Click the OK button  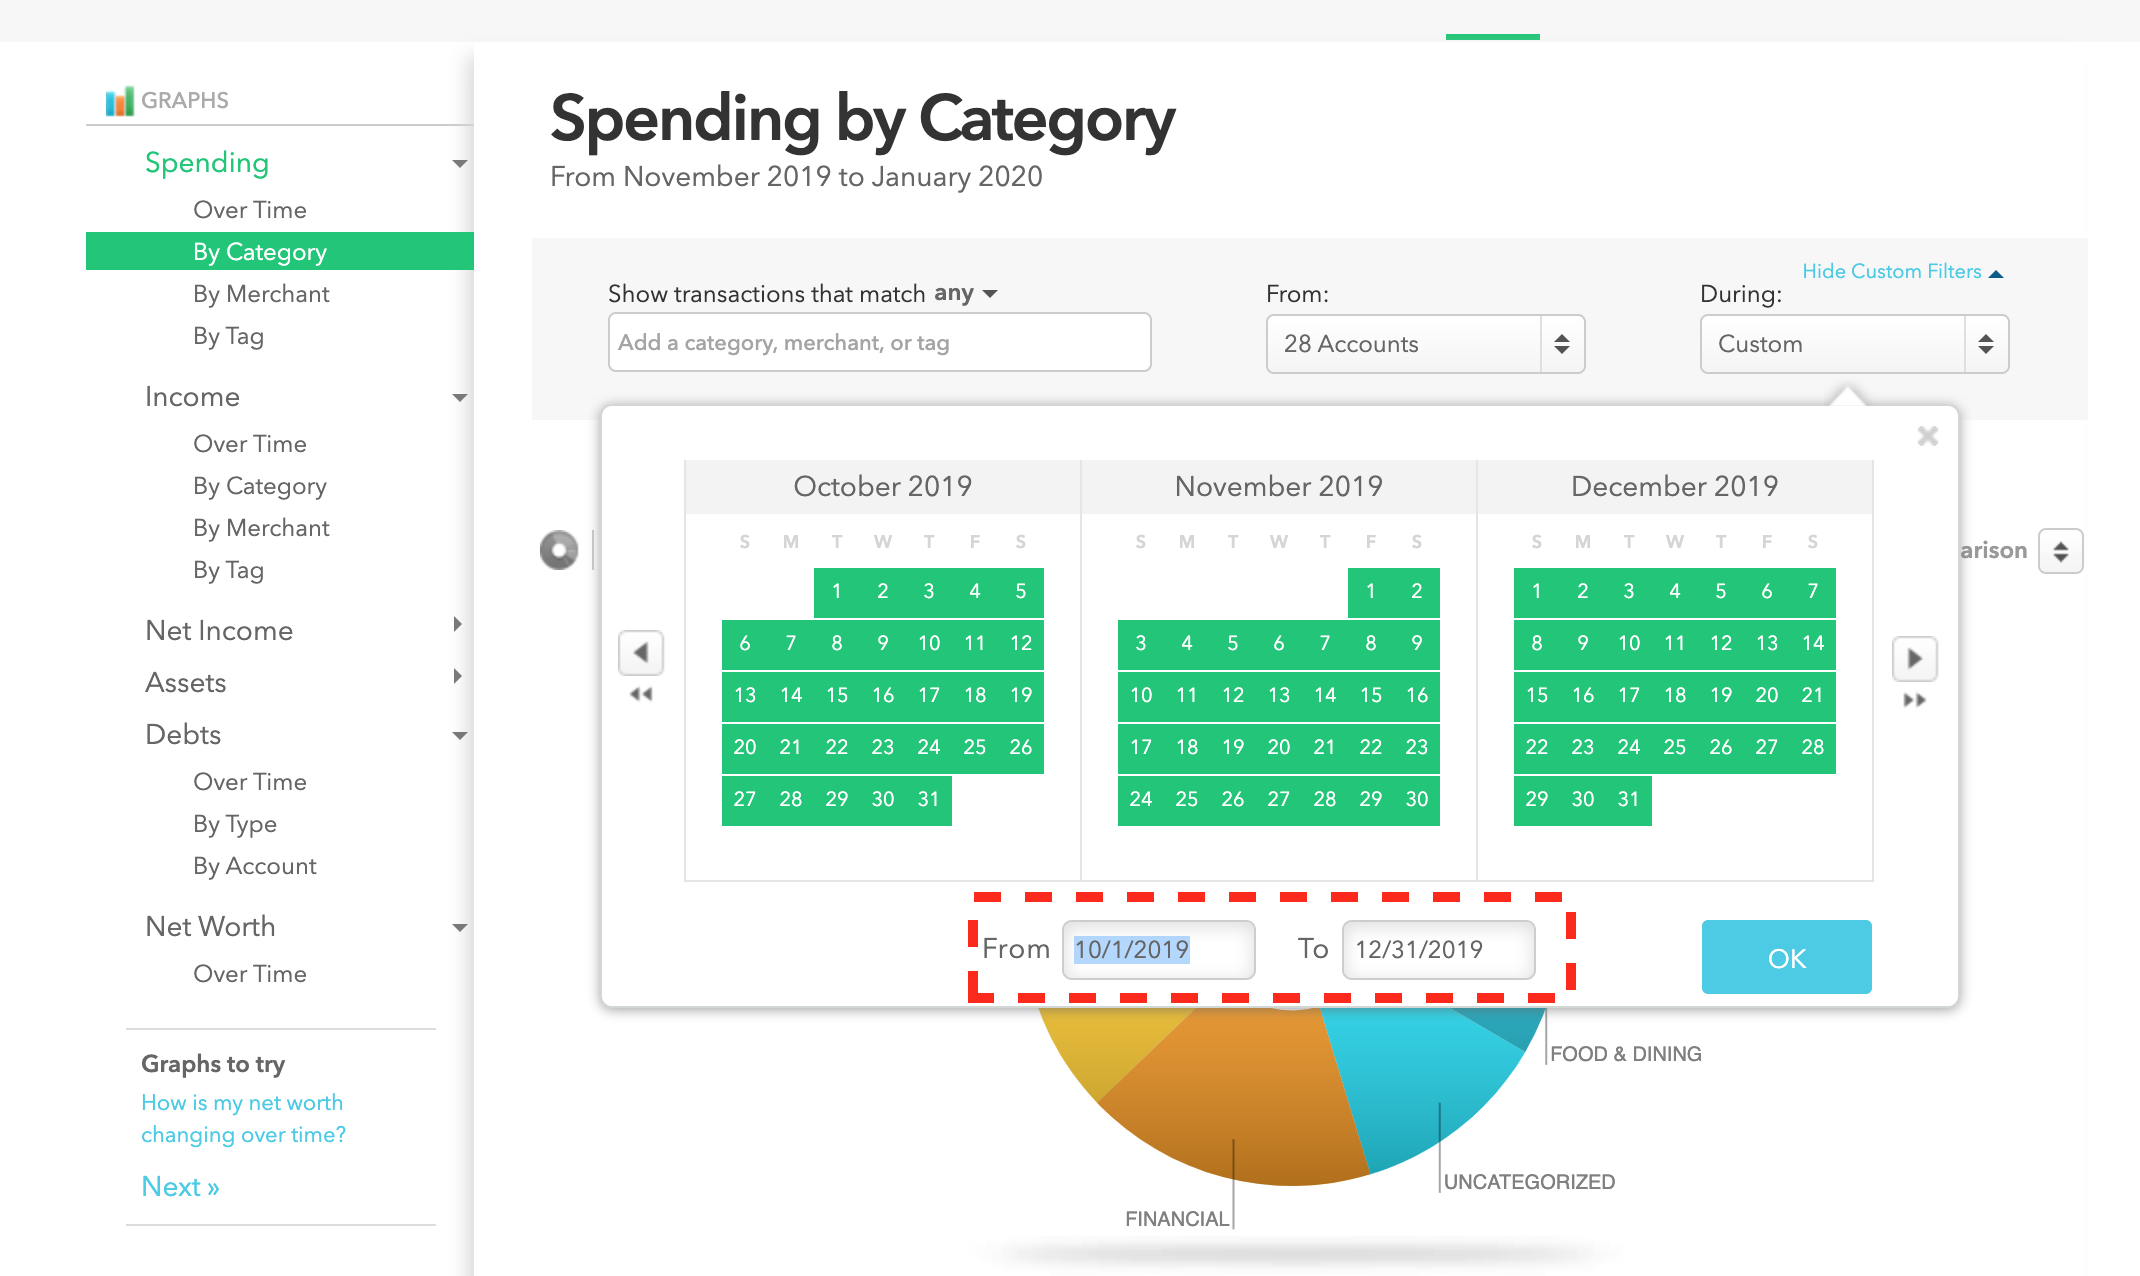(1786, 957)
